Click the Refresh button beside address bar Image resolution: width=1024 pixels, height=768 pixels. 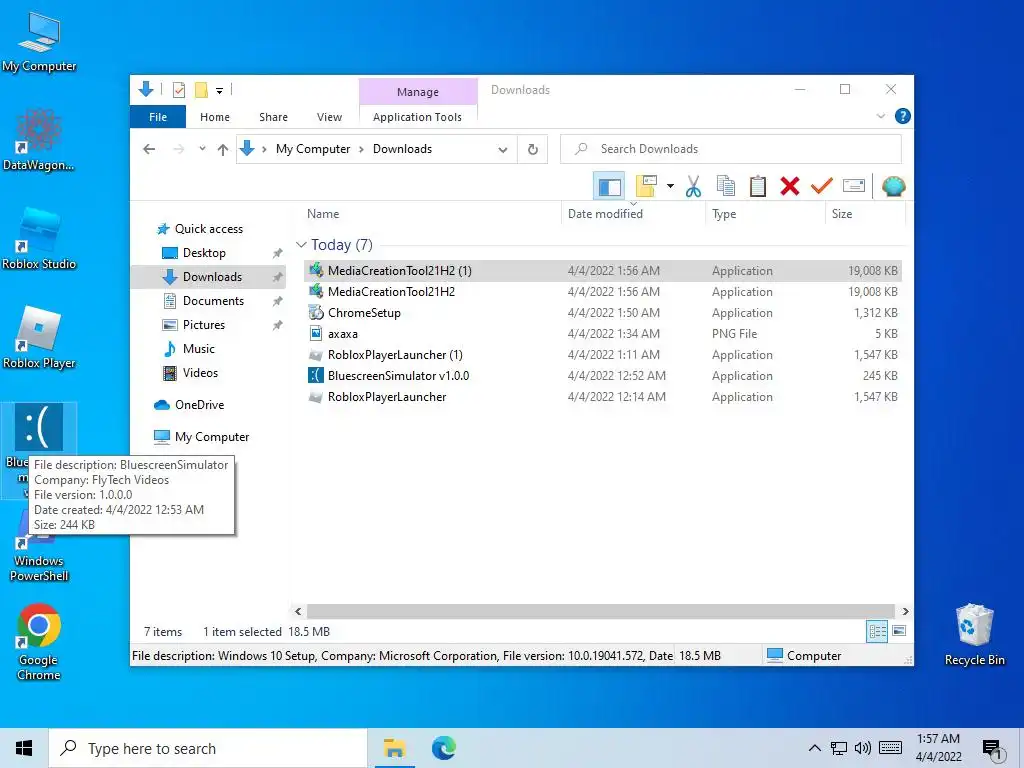[533, 150]
